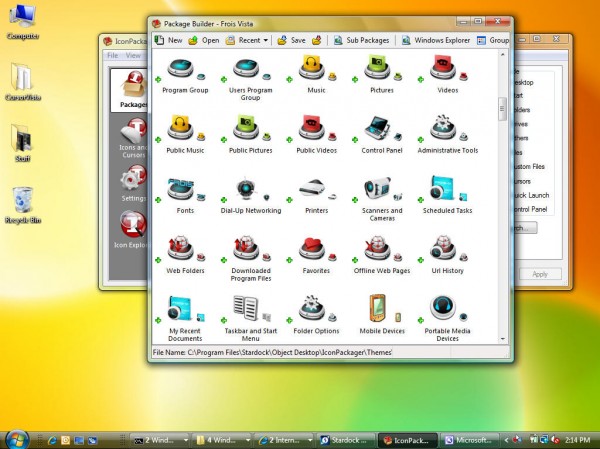Open the File menu in IconPackager
This screenshot has height=449, width=600.
coord(113,56)
